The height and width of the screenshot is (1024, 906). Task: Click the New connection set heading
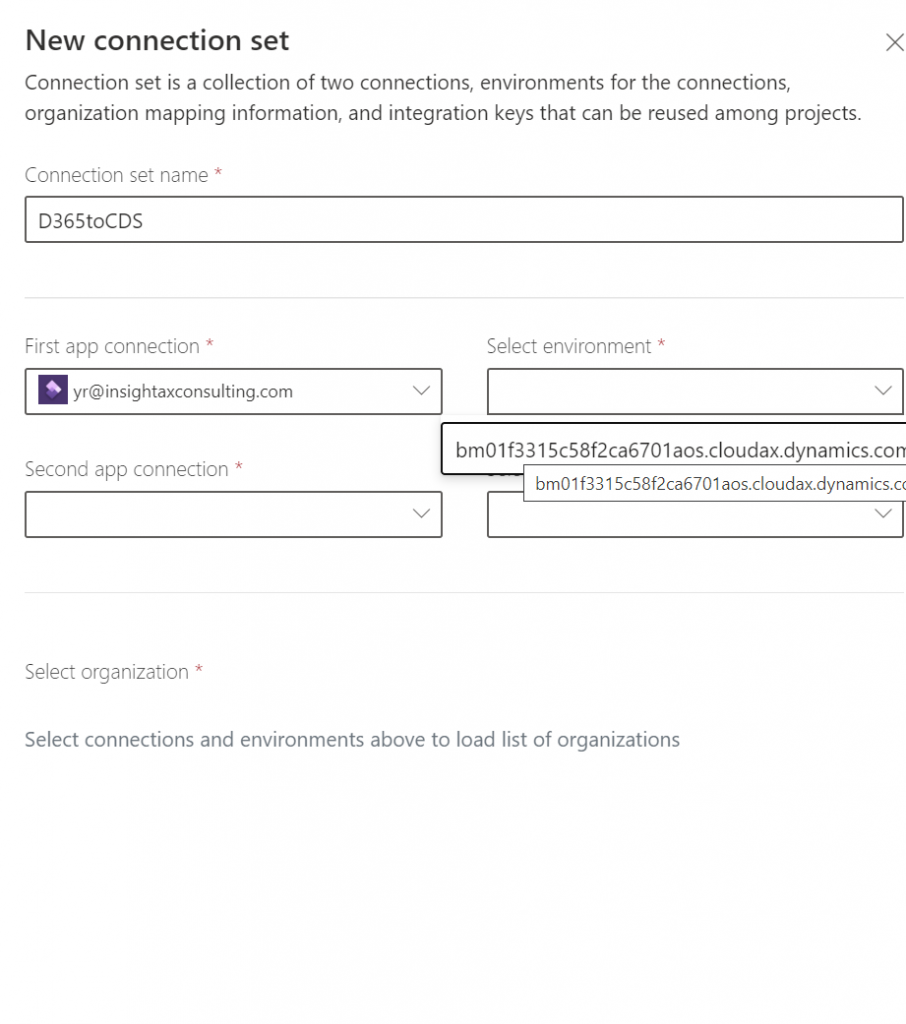(x=157, y=41)
